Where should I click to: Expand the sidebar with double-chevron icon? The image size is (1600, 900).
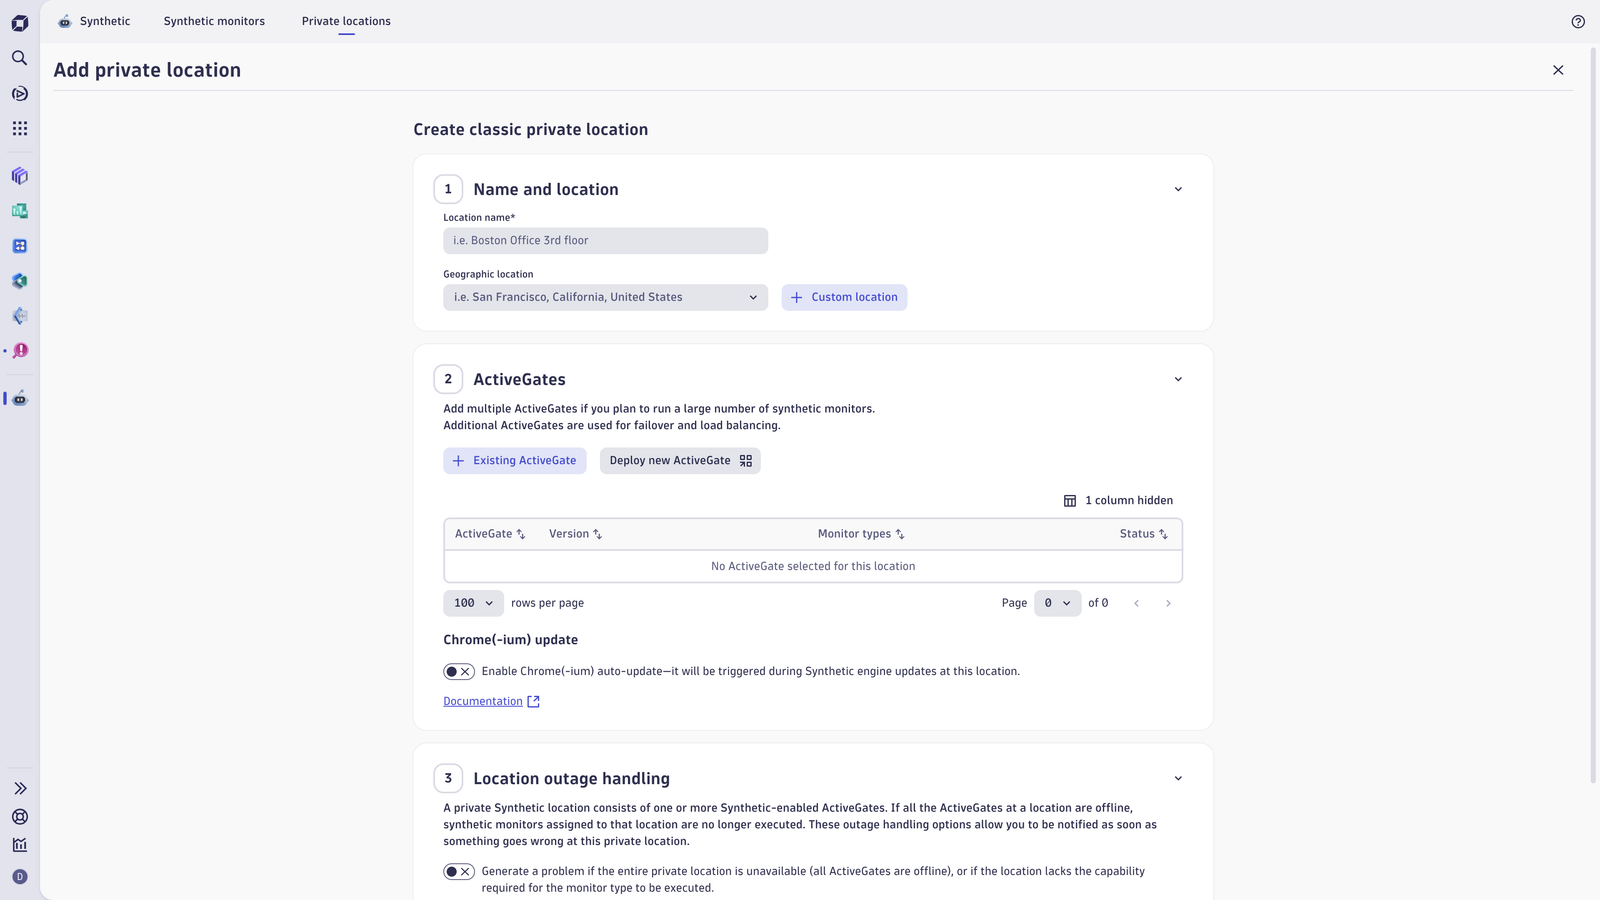tap(20, 789)
